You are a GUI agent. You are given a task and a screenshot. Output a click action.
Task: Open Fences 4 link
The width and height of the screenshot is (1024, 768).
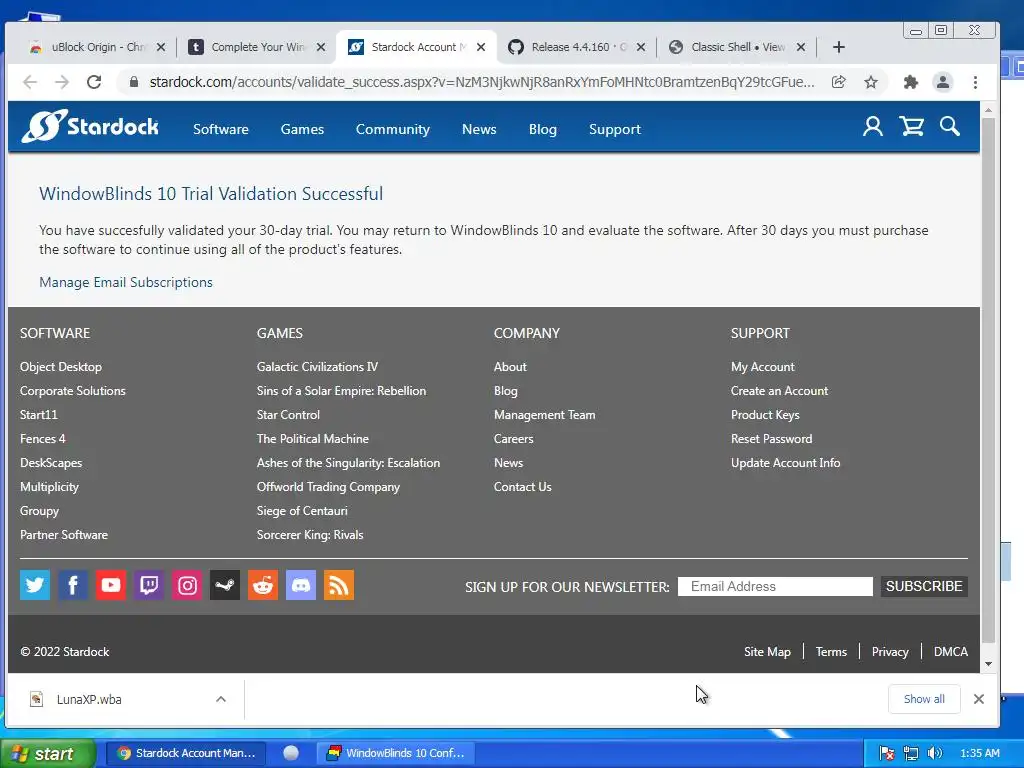(42, 439)
